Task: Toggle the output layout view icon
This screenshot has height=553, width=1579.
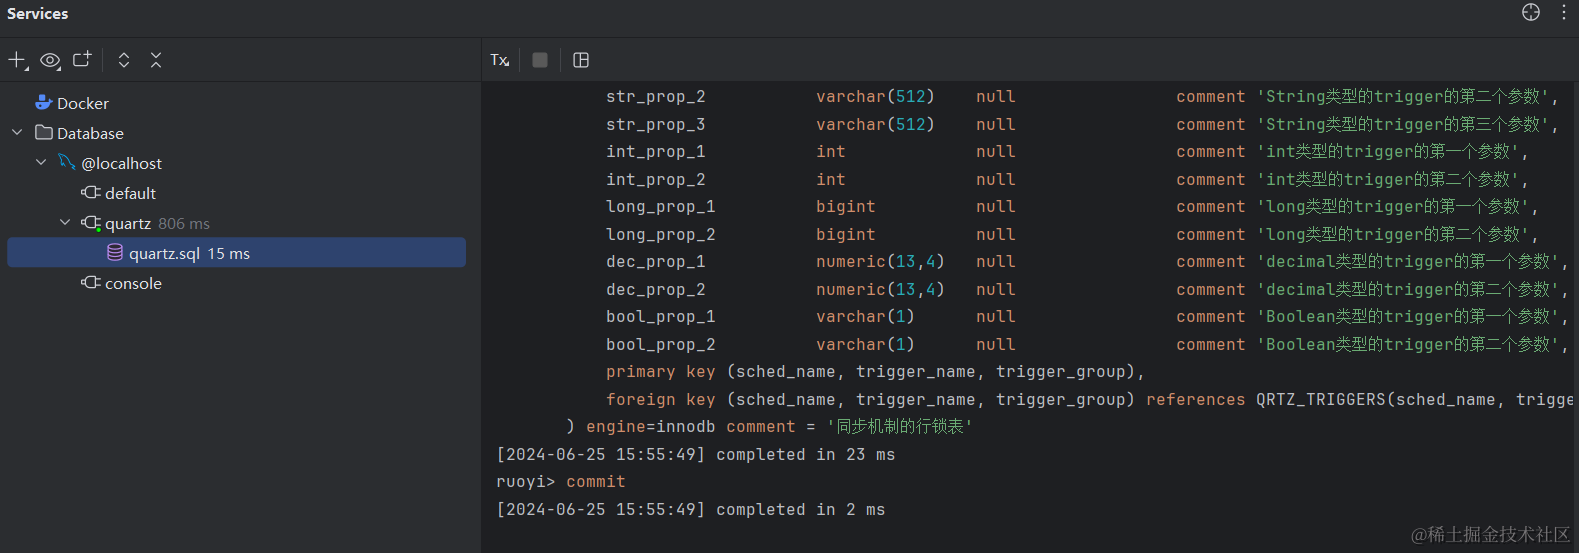Action: coord(581,60)
